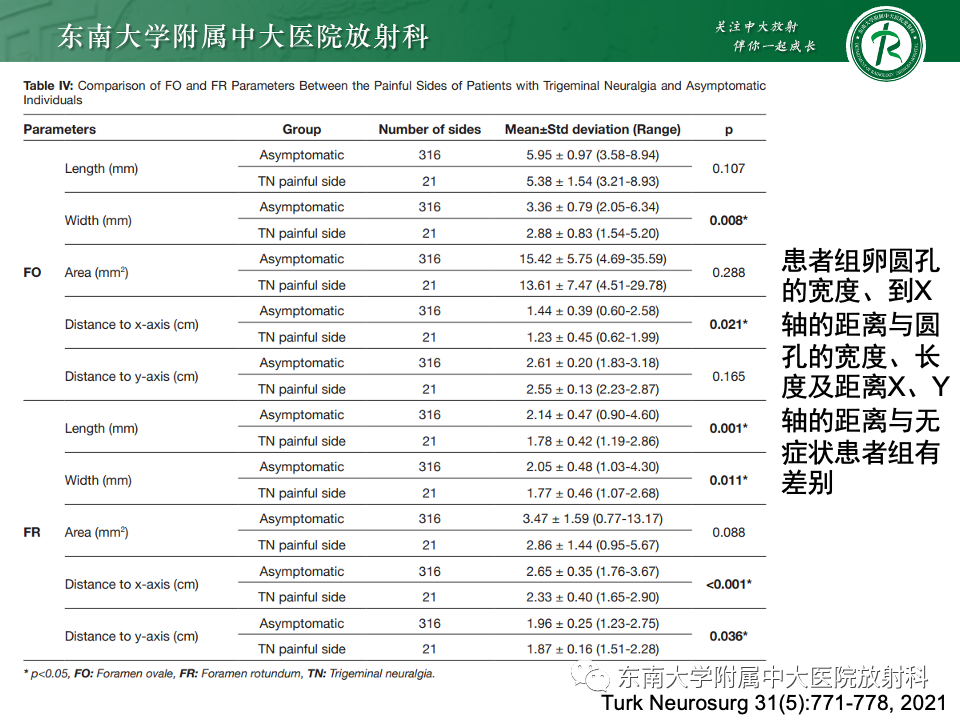Click the bold p value 0.001*
Image resolution: width=960 pixels, height=720 pixels.
[729, 429]
